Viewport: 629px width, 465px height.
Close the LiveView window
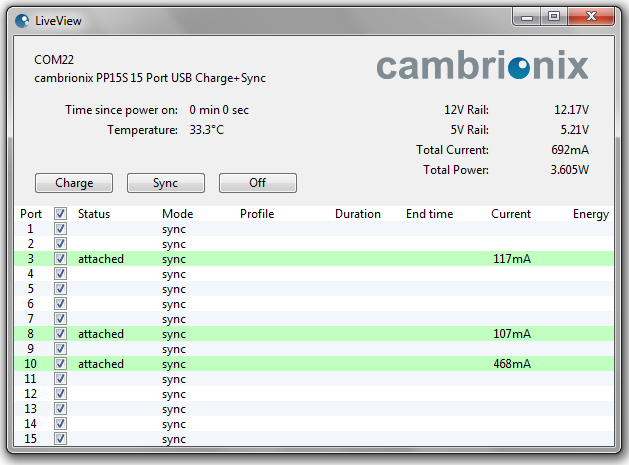(x=591, y=17)
